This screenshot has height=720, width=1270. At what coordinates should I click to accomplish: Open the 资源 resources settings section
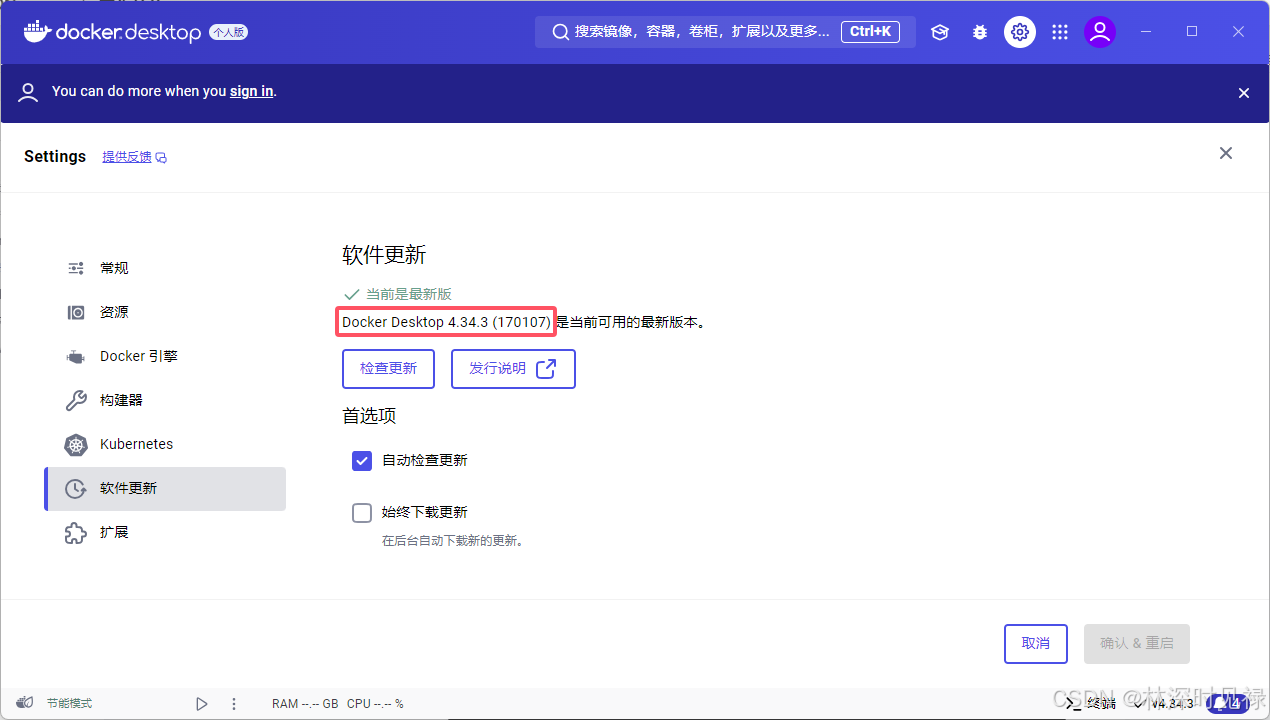[x=165, y=312]
